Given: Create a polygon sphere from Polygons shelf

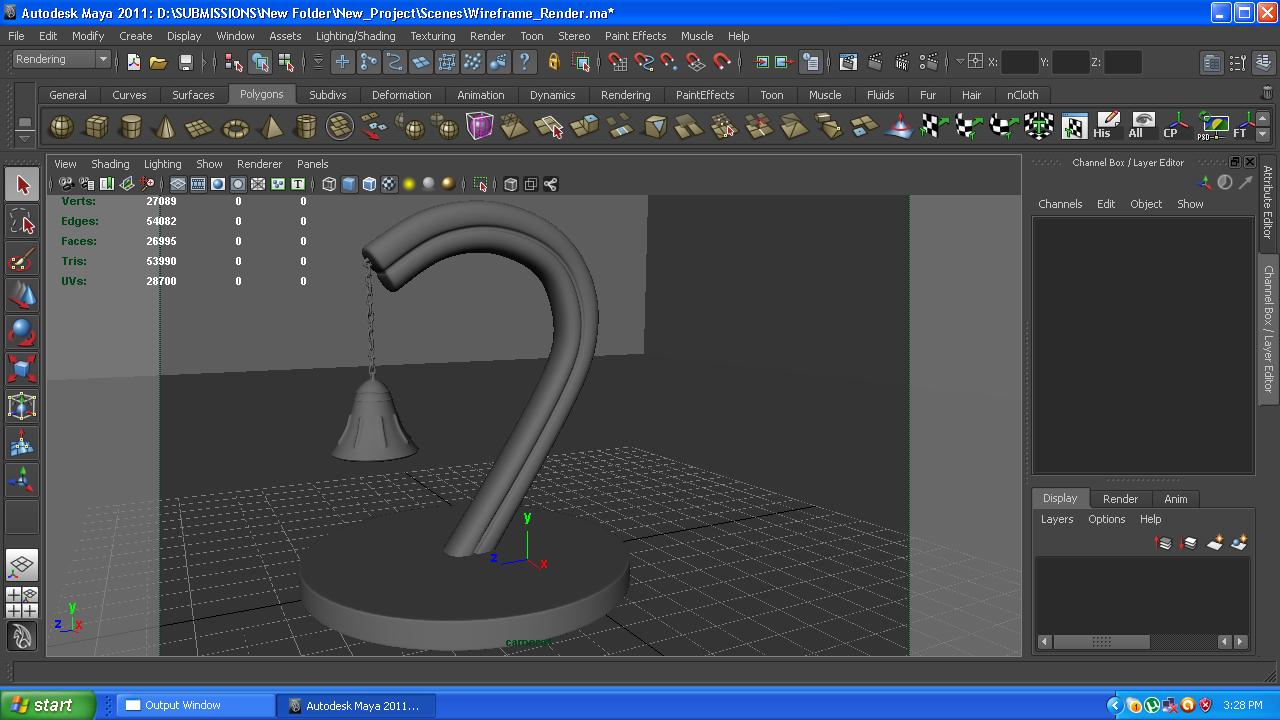Looking at the screenshot, I should pyautogui.click(x=61, y=127).
